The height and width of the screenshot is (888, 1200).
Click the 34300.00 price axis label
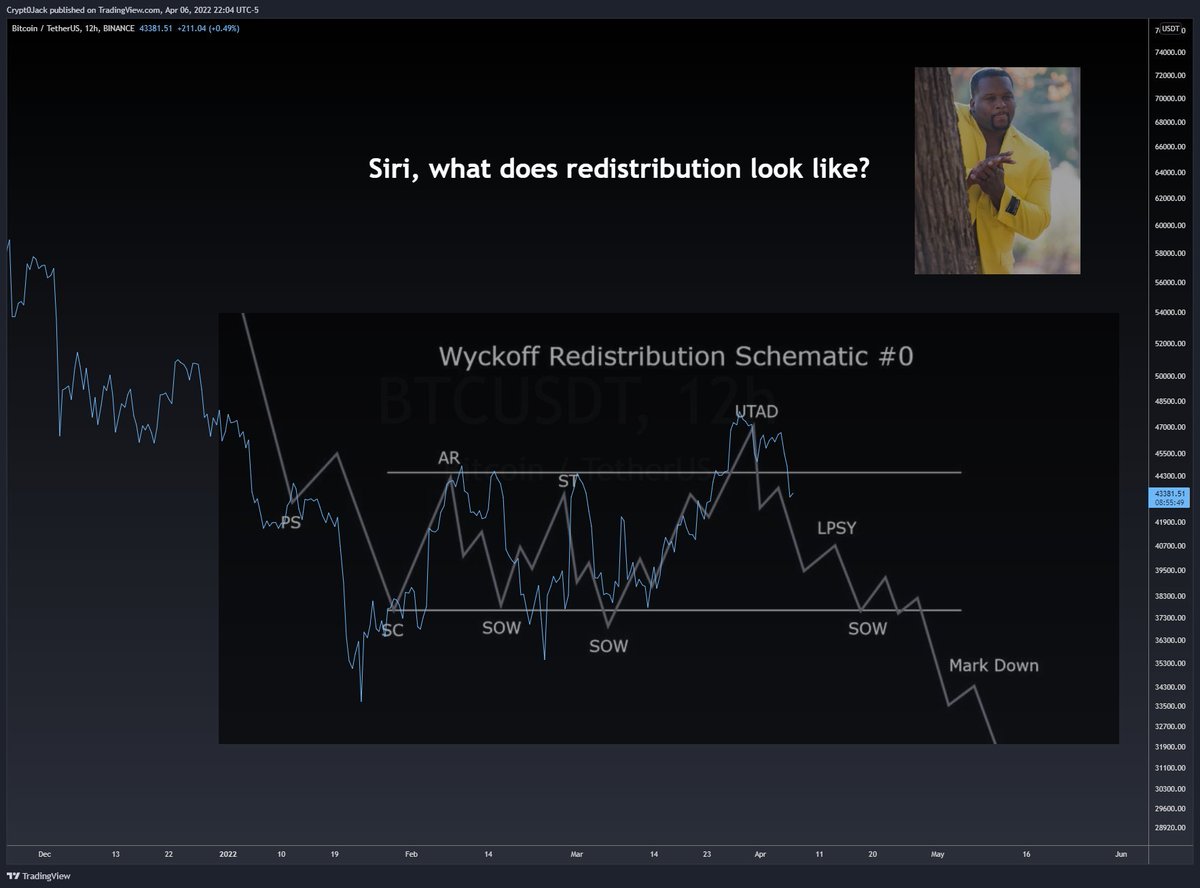pyautogui.click(x=1170, y=686)
